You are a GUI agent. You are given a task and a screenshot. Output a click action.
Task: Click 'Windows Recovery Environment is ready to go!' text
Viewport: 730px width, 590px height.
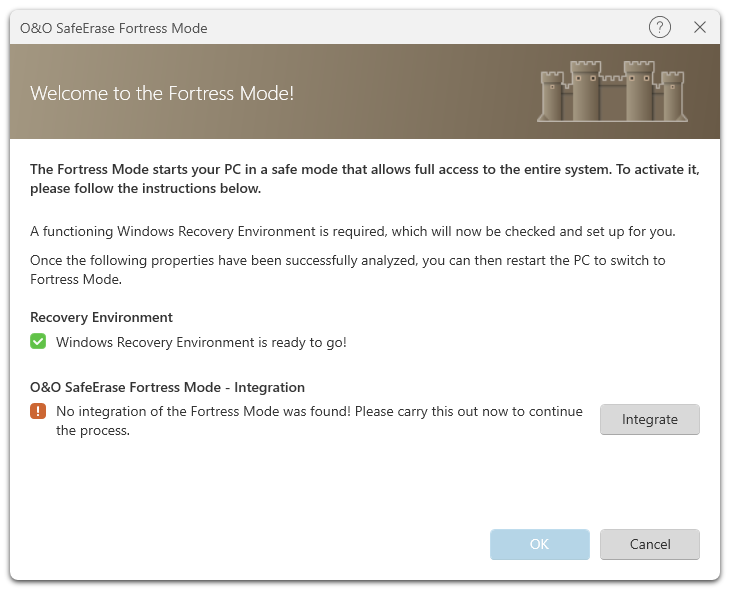pyautogui.click(x=201, y=342)
